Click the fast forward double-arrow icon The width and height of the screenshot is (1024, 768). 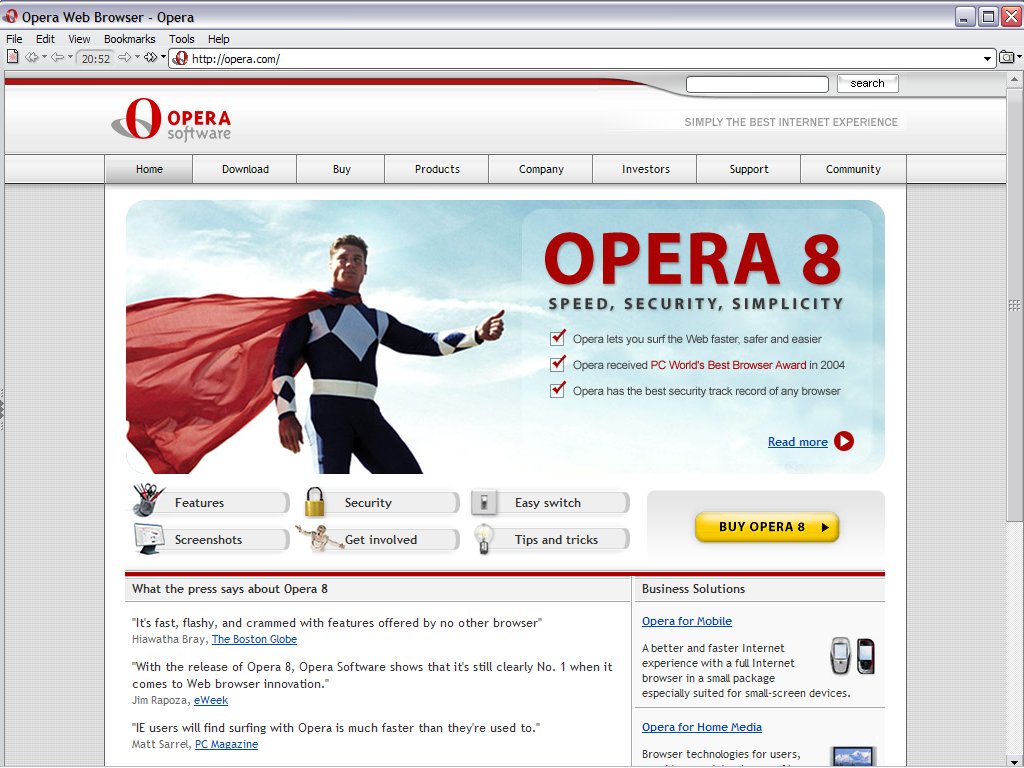click(x=150, y=57)
